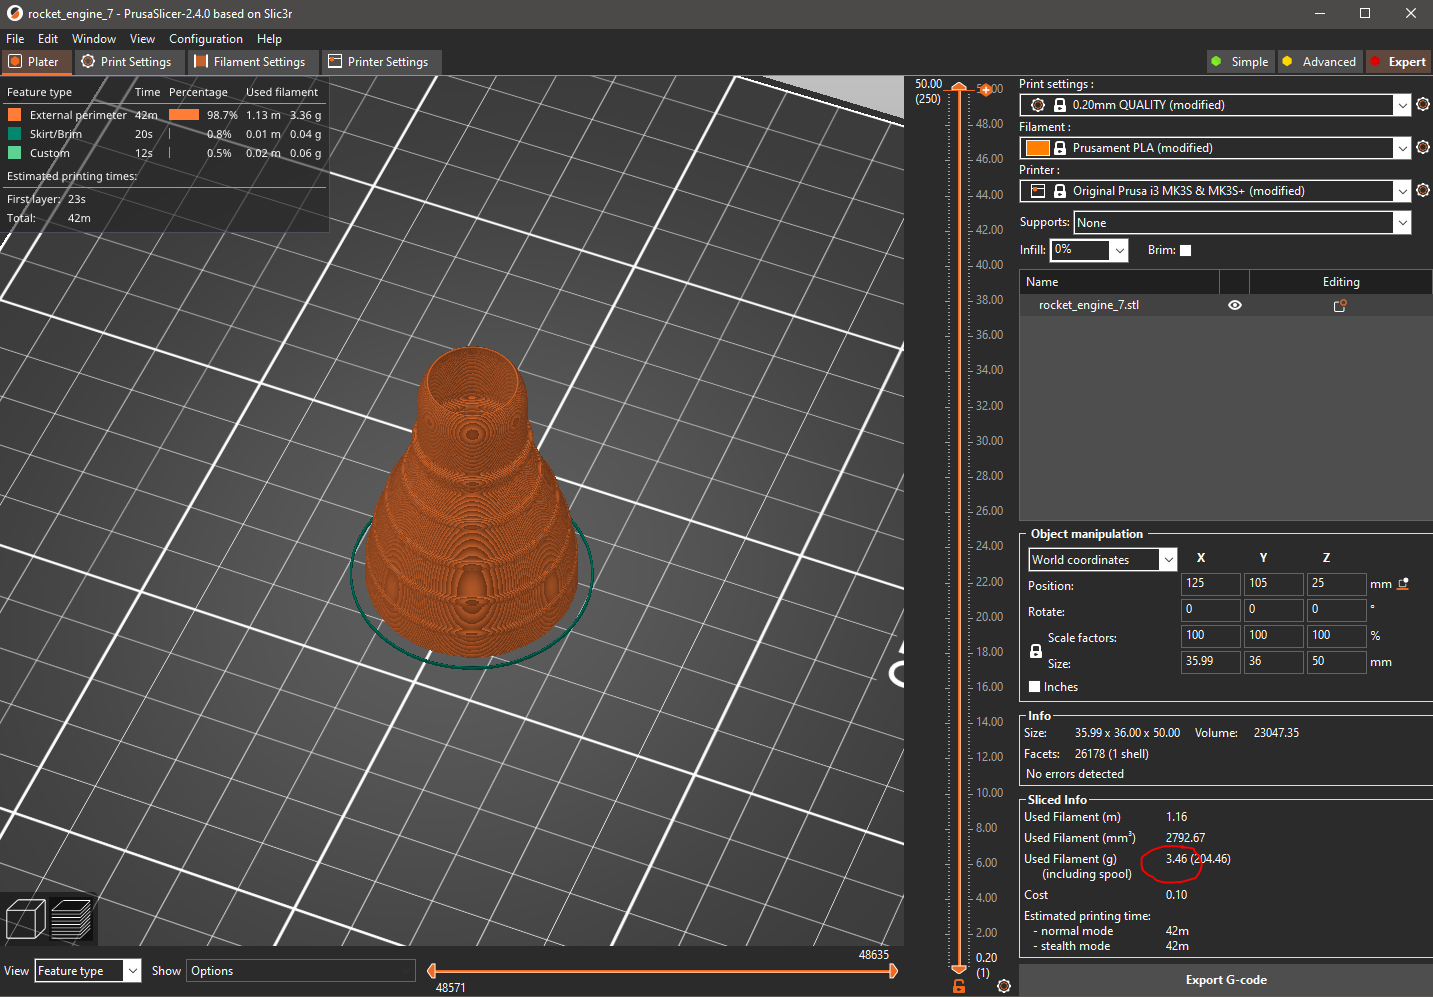
Task: Click the top thumb of vertical layer slider
Action: coord(959,88)
